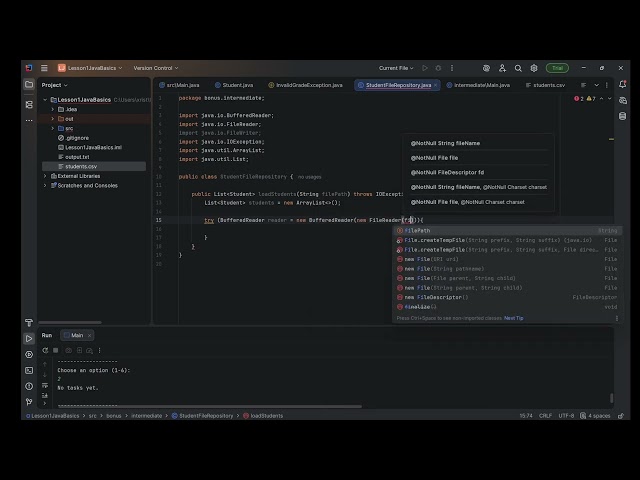Open the Terminal tool window
The image size is (640, 480).
(29, 370)
